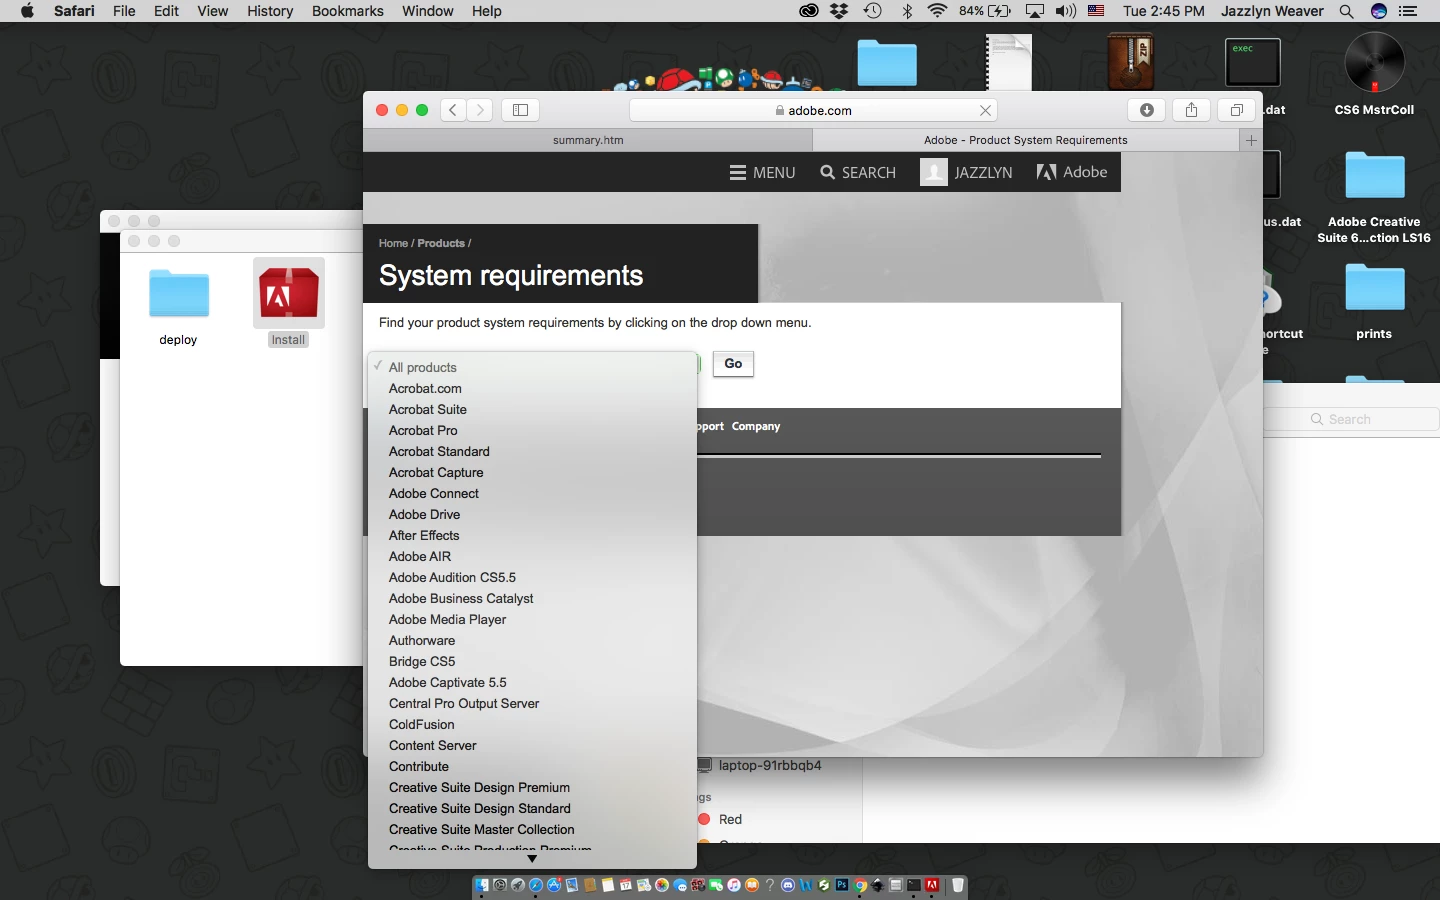Open the Bookmarks menu
The image size is (1440, 900).
coord(347,11)
